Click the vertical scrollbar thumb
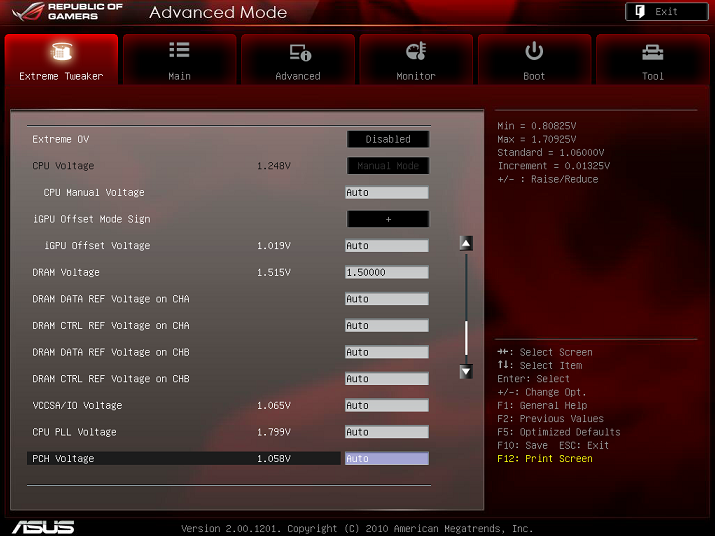 466,338
